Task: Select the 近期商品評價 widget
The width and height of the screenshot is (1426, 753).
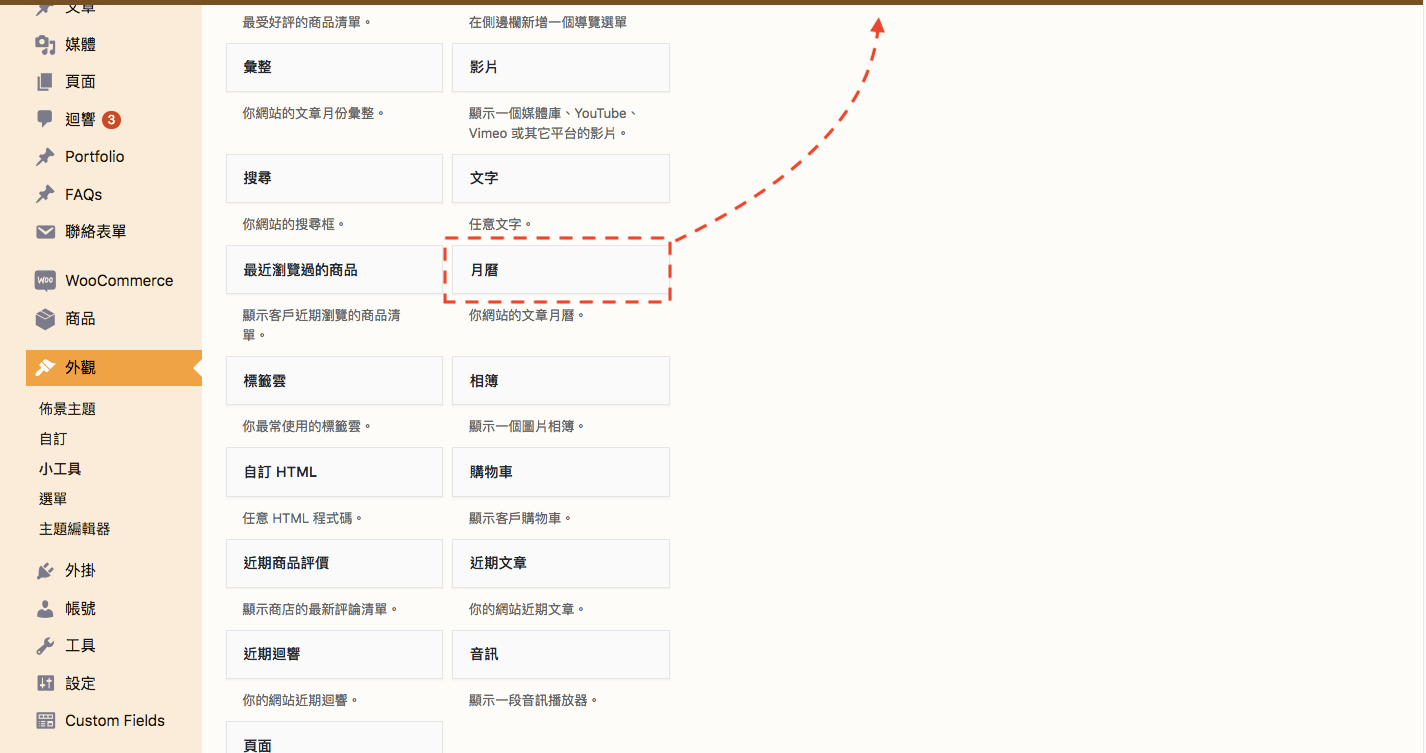Action: [x=334, y=564]
